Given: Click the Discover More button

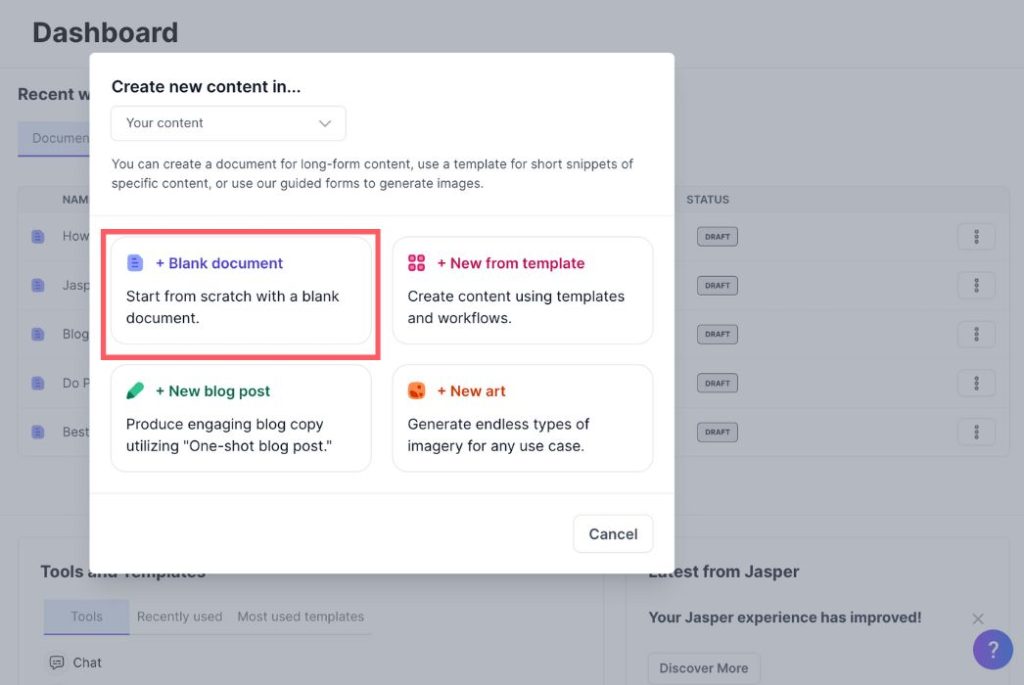Looking at the screenshot, I should tap(703, 667).
